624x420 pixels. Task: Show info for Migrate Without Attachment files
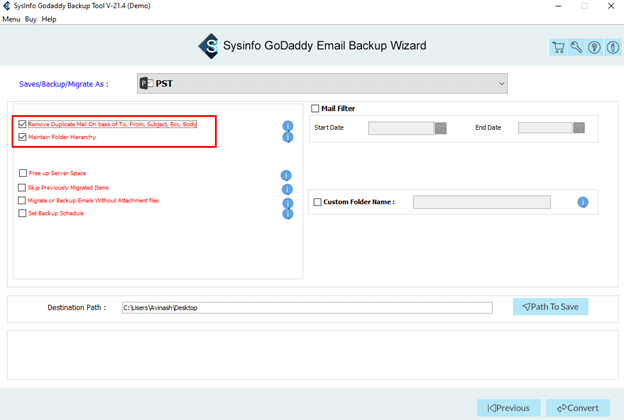point(288,203)
